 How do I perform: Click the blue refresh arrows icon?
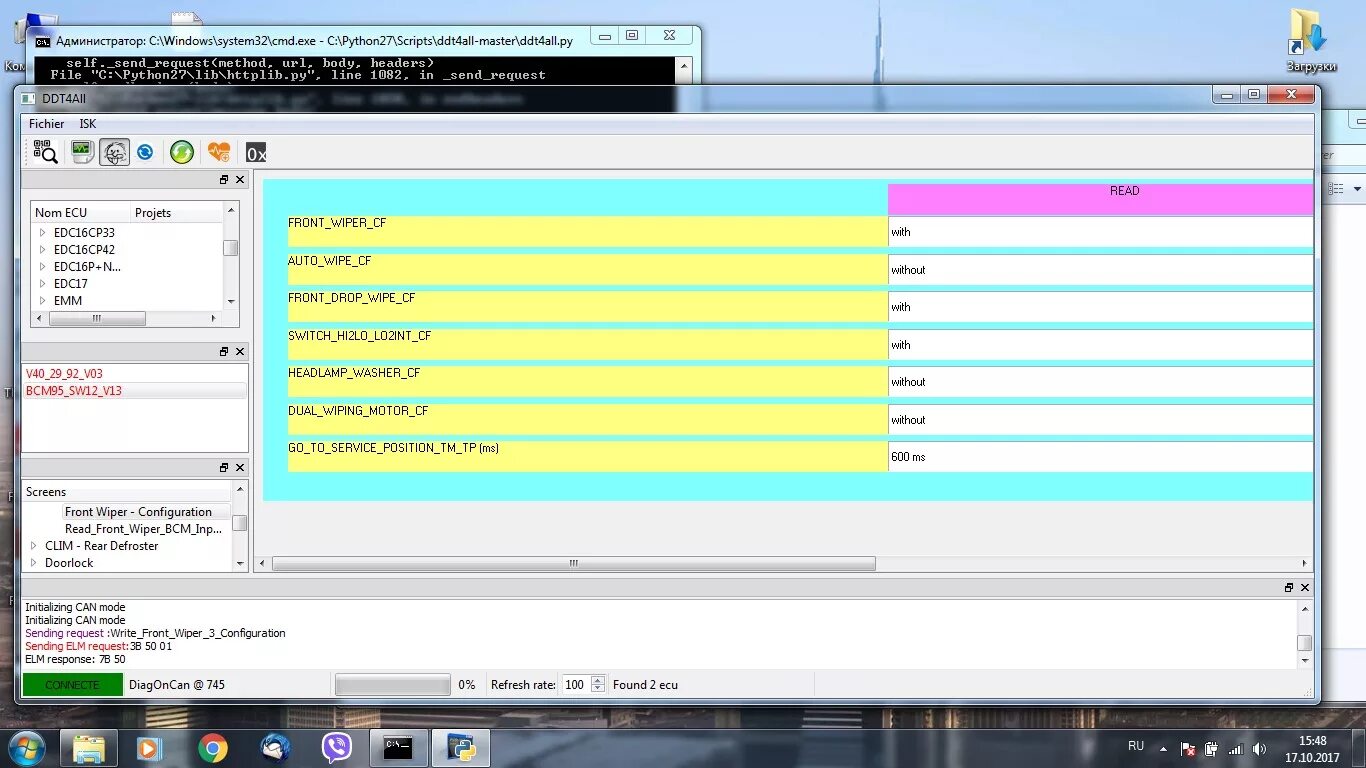145,152
